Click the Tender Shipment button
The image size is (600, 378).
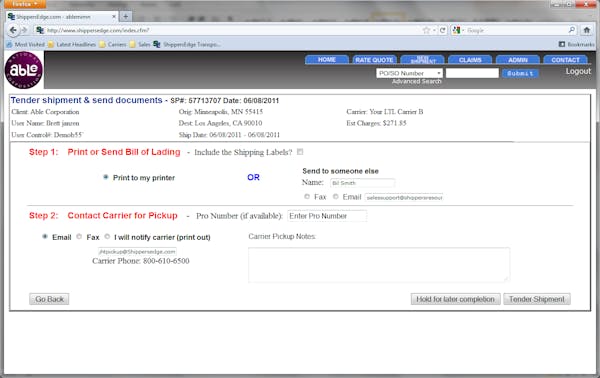pyautogui.click(x=537, y=299)
